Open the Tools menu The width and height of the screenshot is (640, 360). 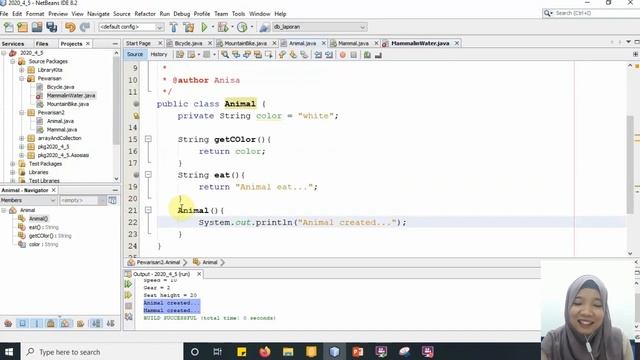tap(238, 14)
